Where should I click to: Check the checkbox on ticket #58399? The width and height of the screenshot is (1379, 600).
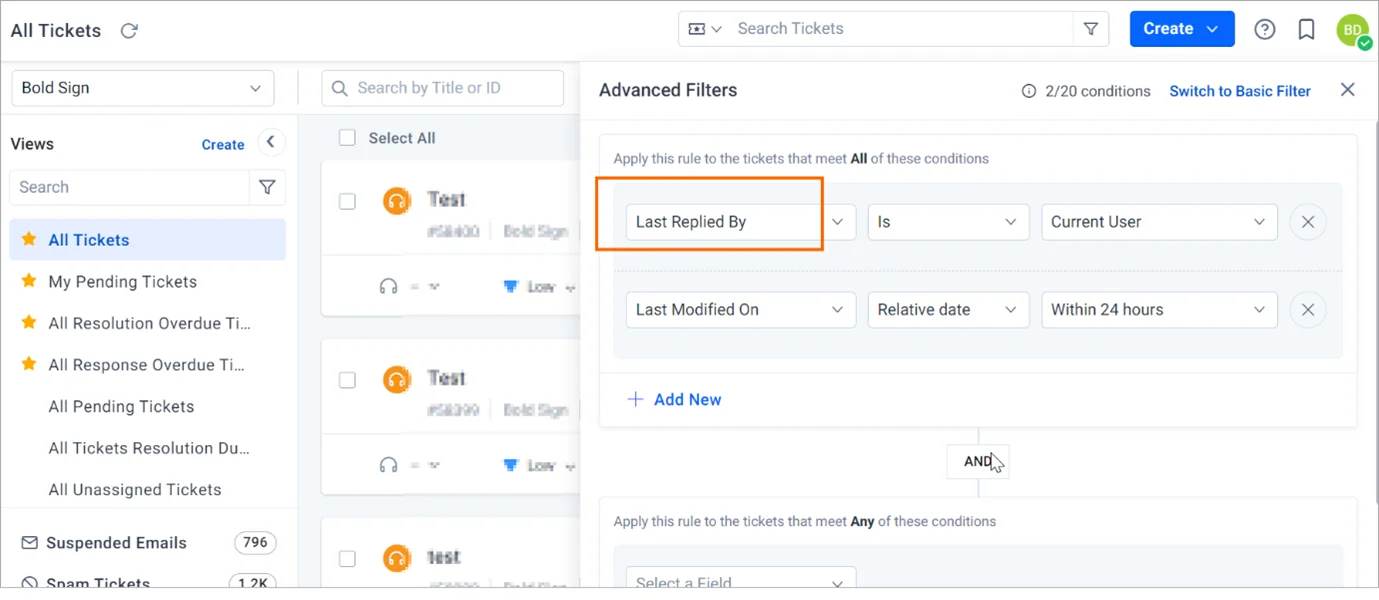[x=347, y=380]
